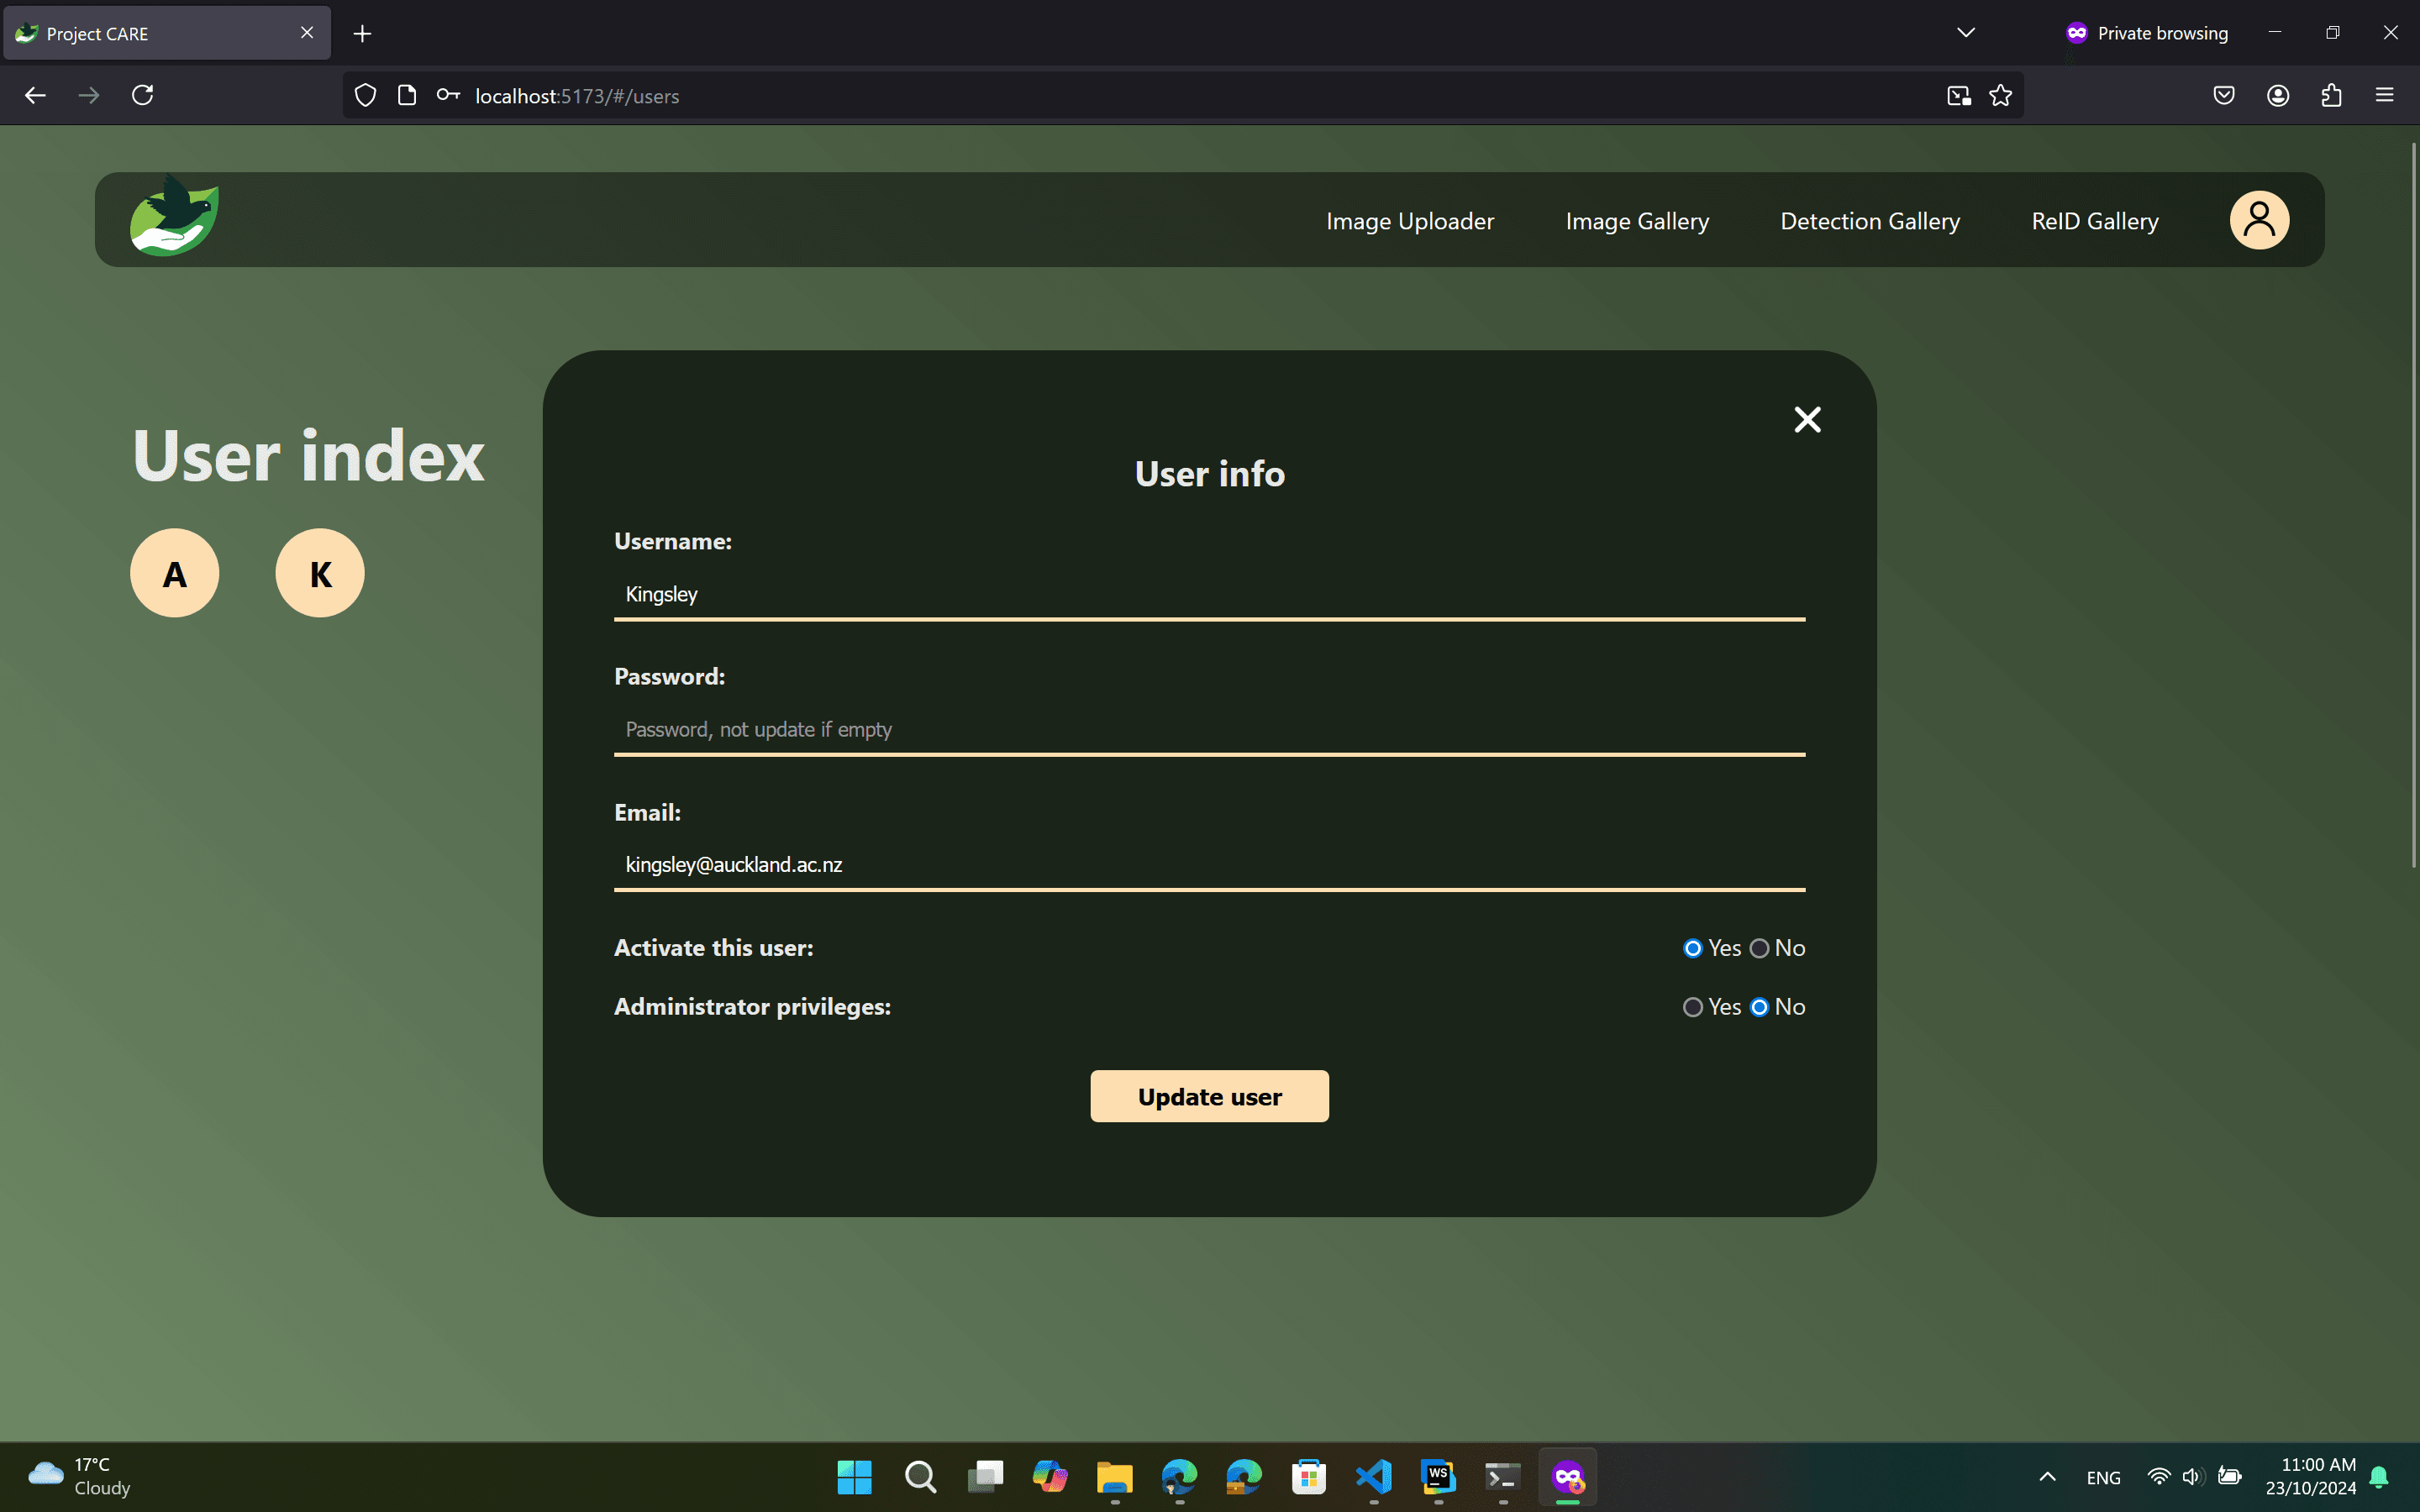This screenshot has width=2420, height=1512.
Task: Set Activate this user to Yes
Action: pos(1692,948)
